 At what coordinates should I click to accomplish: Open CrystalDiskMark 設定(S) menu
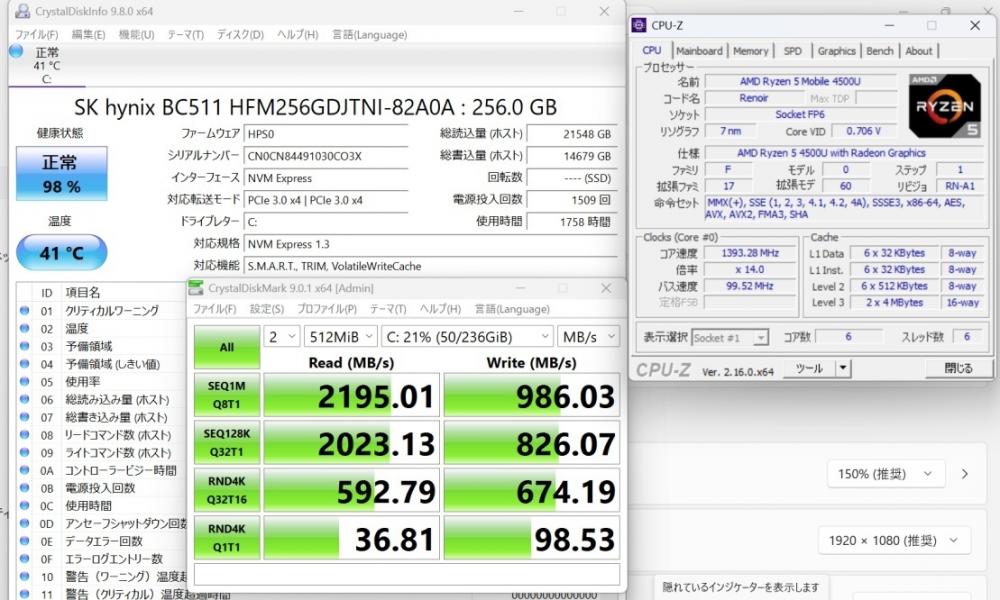point(267,309)
